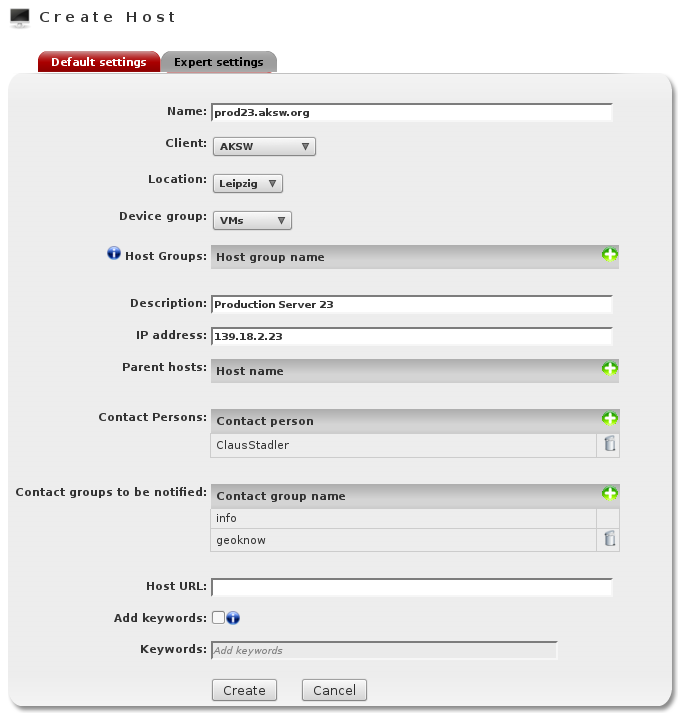Click the Description field with Production Server 23

412,304
